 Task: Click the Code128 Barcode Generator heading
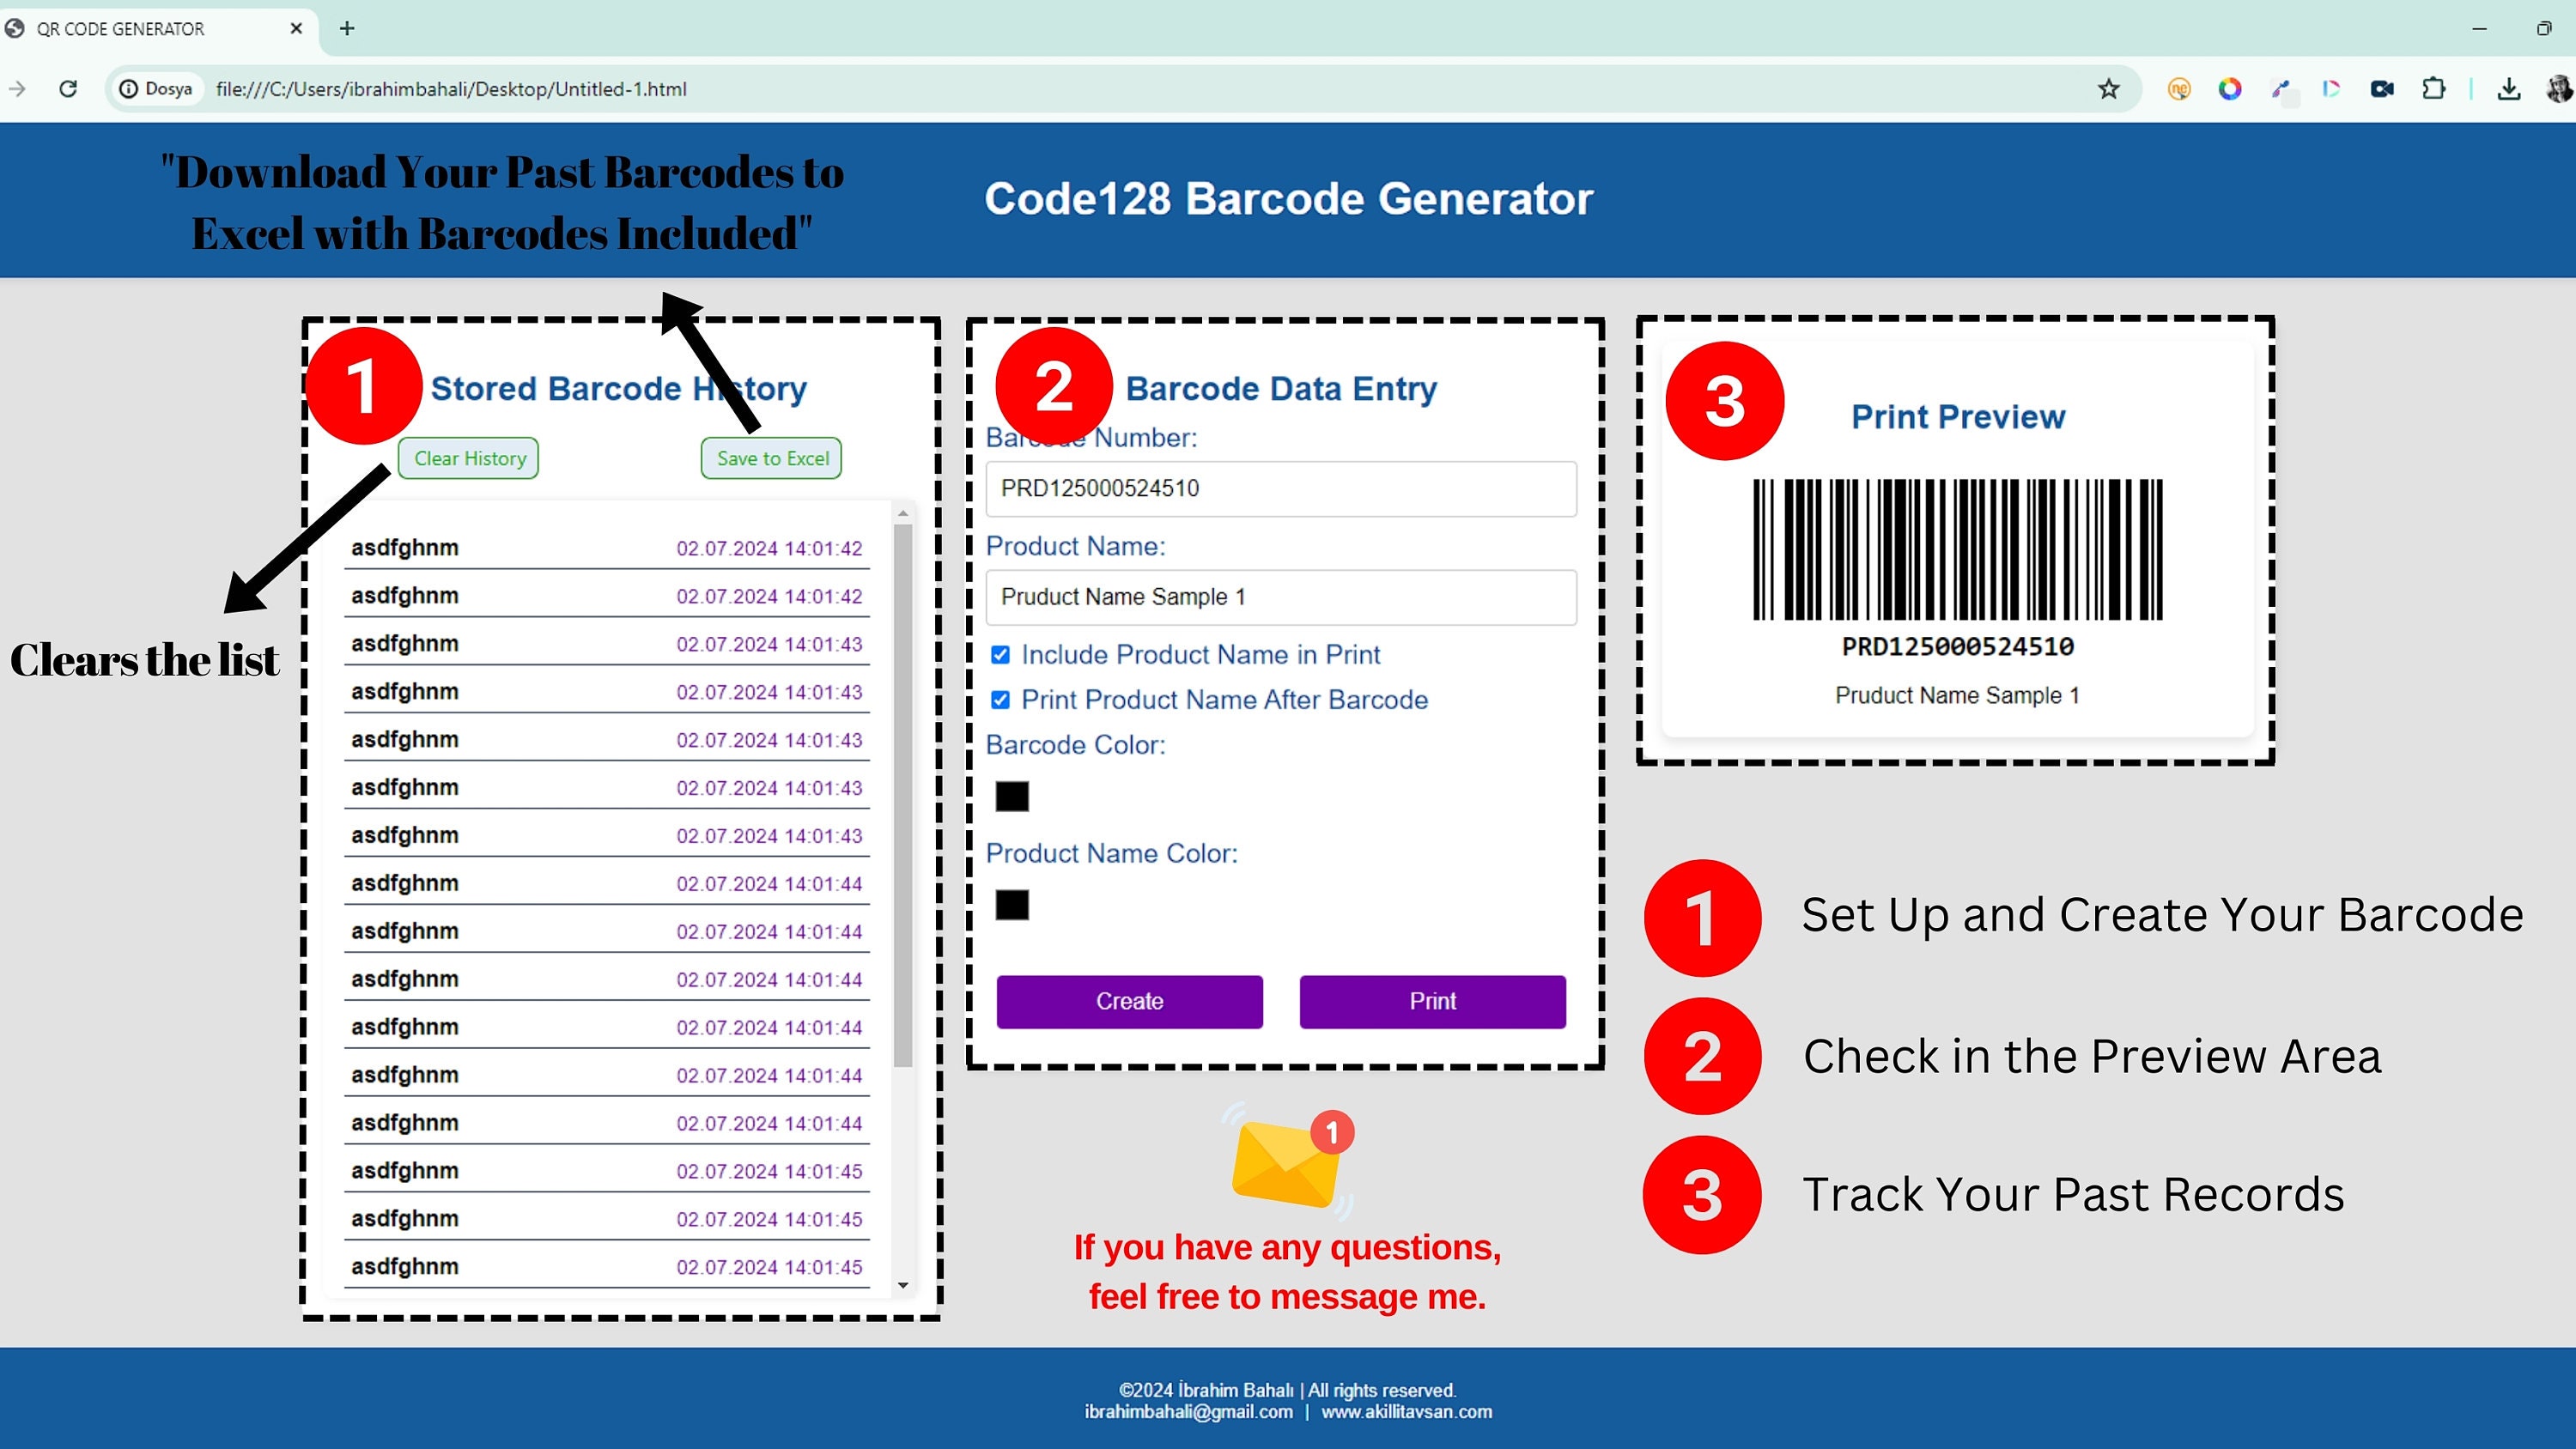[1288, 198]
